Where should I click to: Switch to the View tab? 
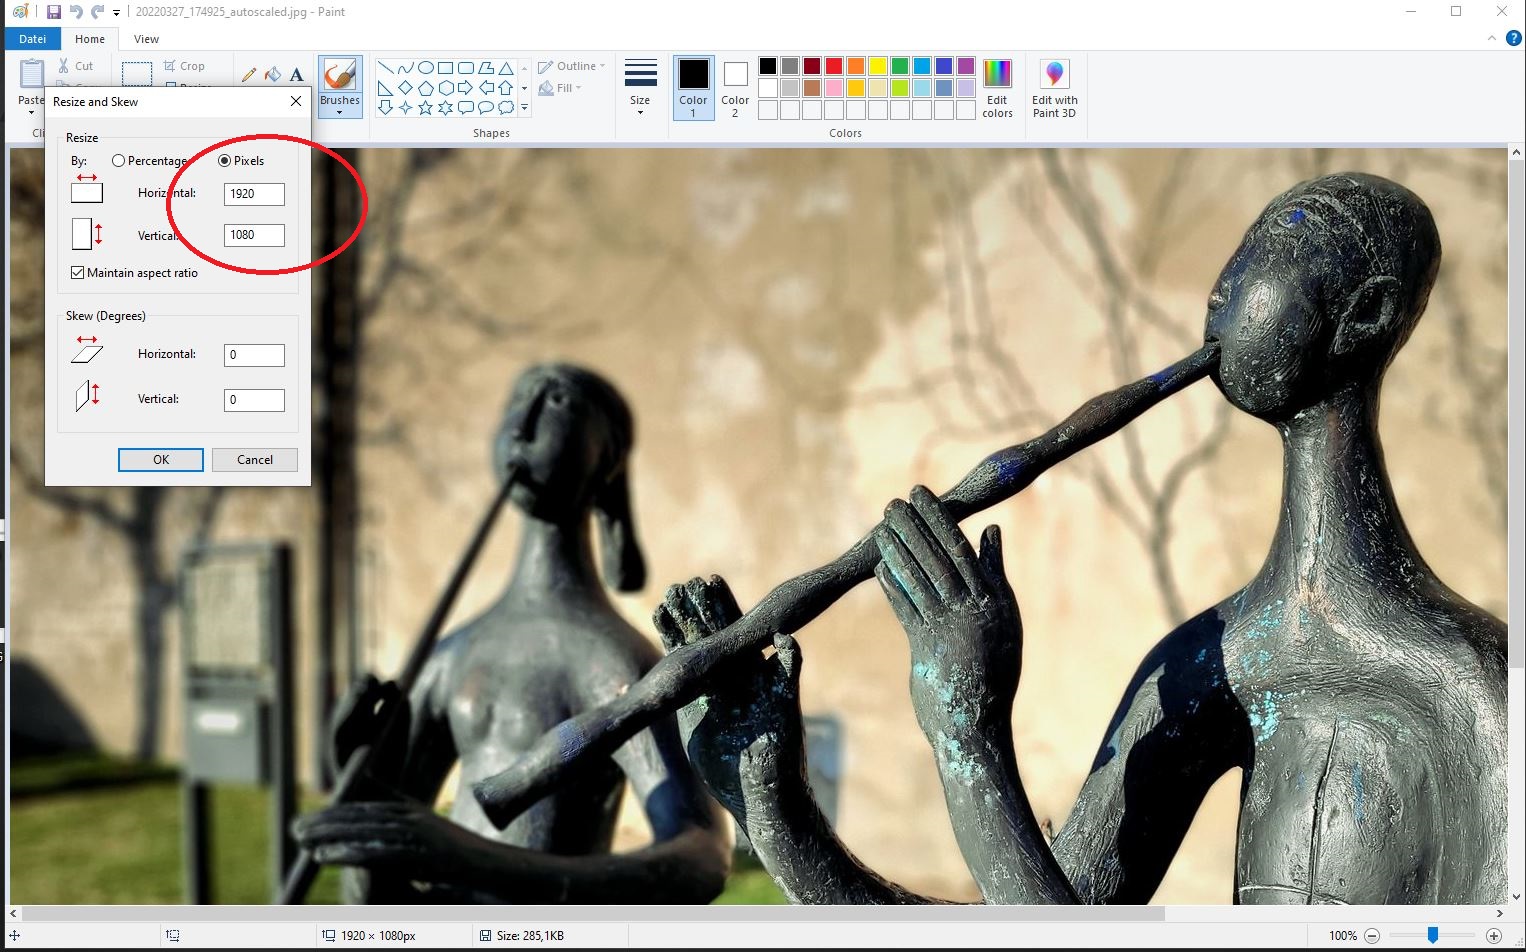click(146, 39)
